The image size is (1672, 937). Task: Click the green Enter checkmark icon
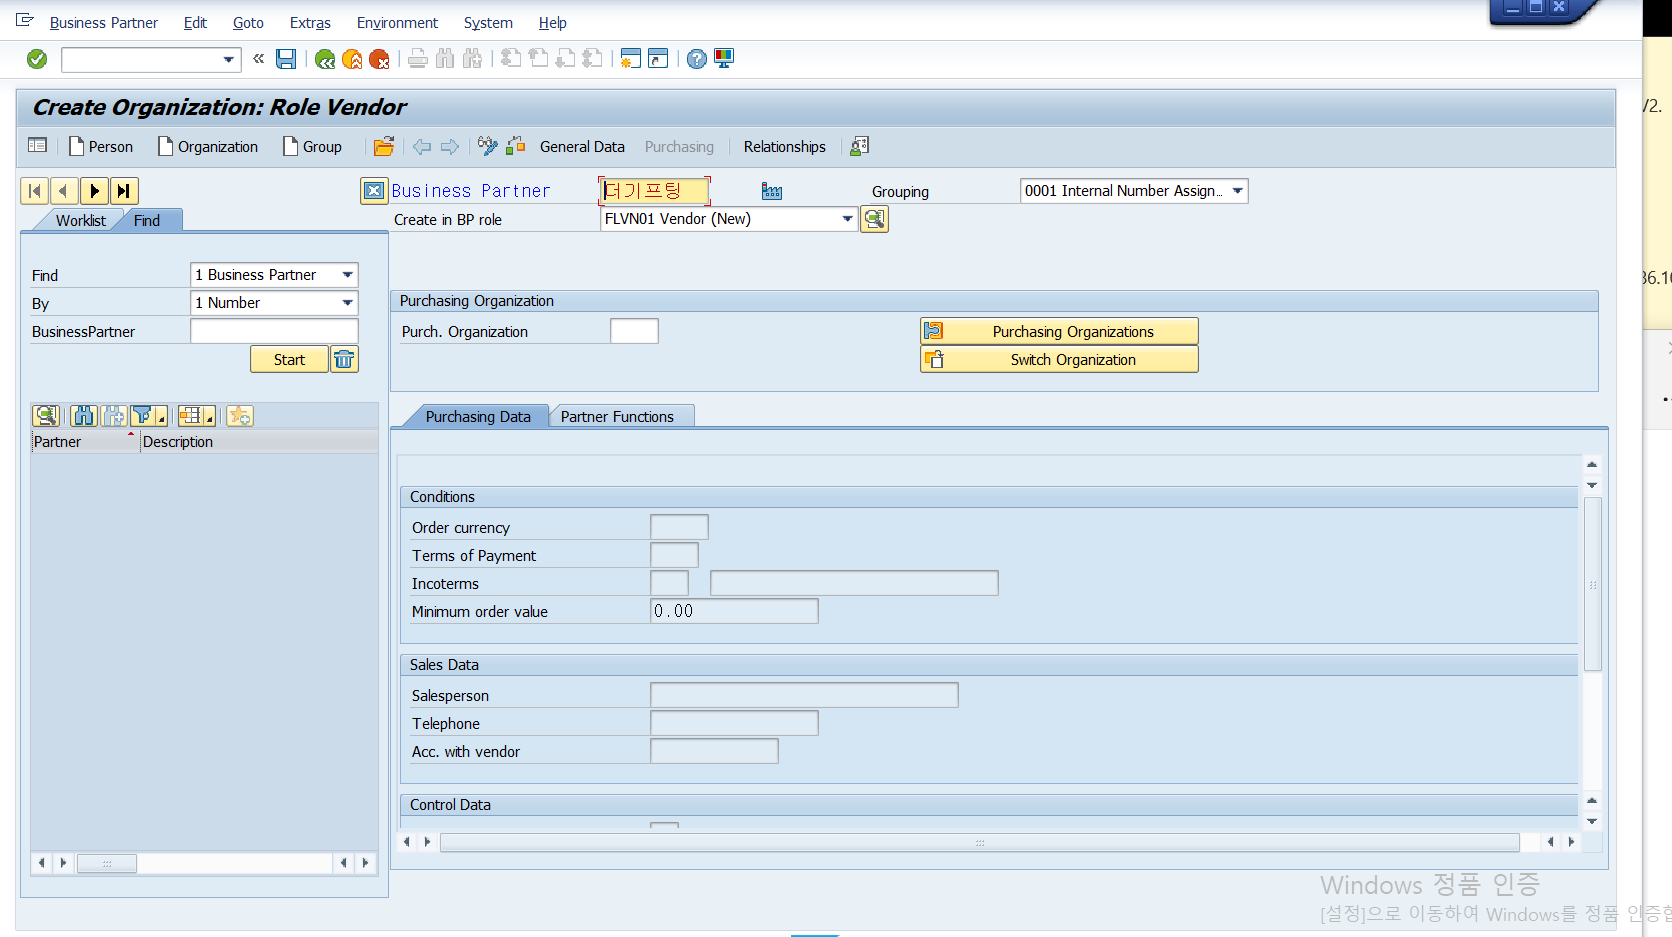(37, 59)
